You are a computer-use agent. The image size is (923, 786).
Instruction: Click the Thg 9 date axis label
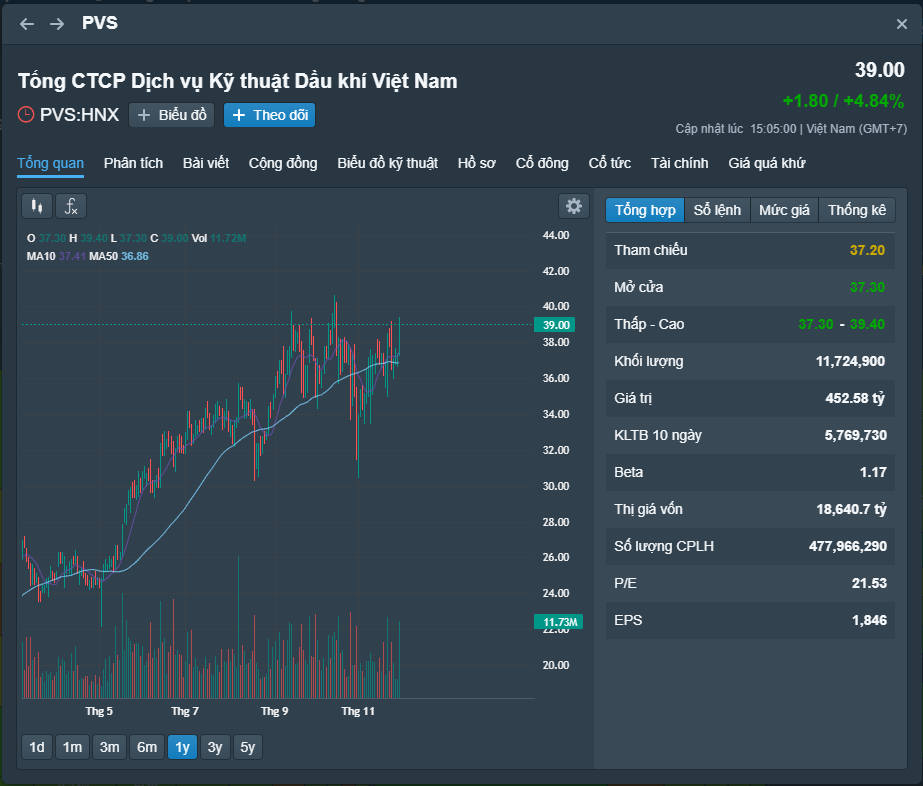pos(274,711)
